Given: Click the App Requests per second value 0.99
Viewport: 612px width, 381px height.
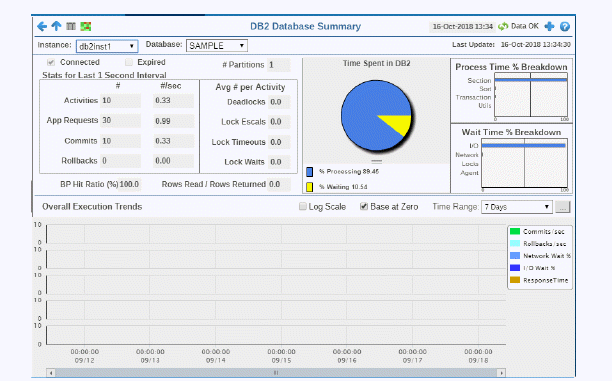Looking at the screenshot, I should point(174,121).
